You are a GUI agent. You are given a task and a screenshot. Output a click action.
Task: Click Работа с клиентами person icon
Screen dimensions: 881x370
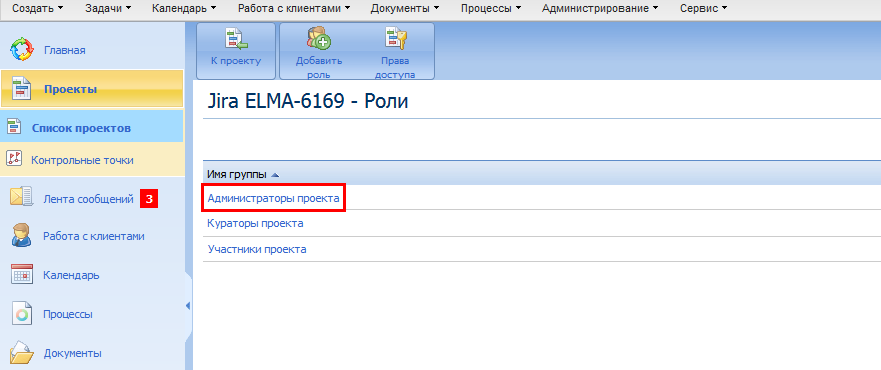22,236
